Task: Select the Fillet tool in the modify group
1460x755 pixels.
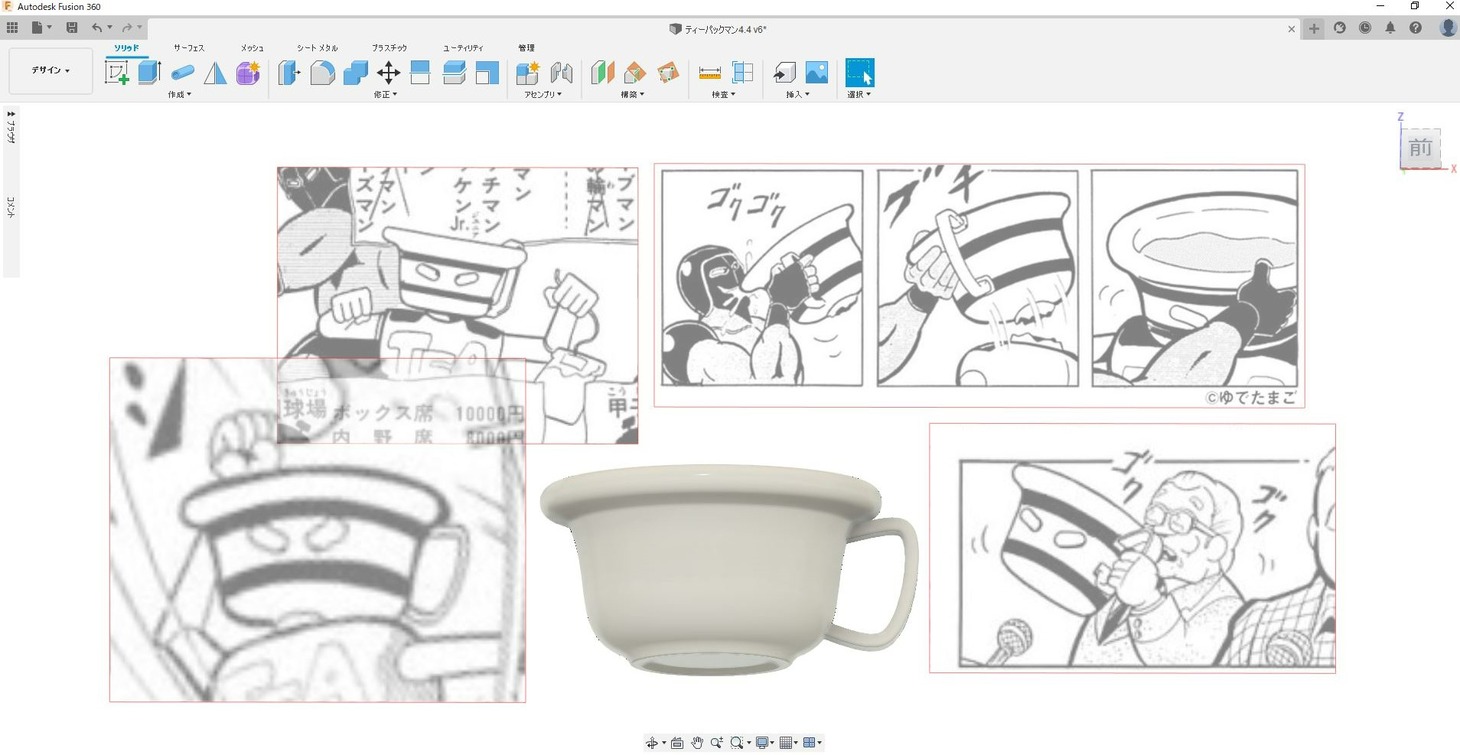Action: click(x=322, y=73)
